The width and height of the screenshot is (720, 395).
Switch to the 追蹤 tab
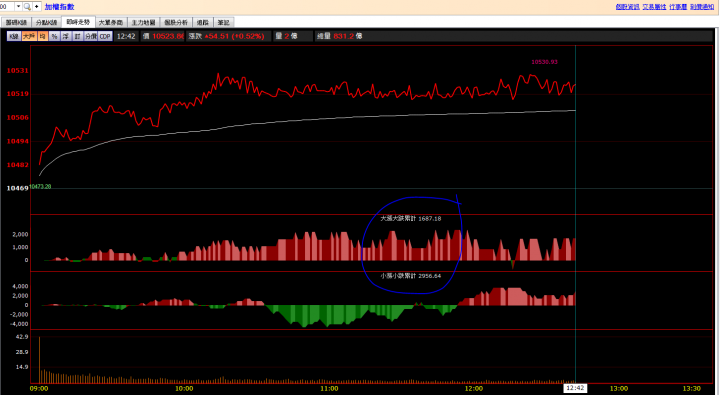202,22
